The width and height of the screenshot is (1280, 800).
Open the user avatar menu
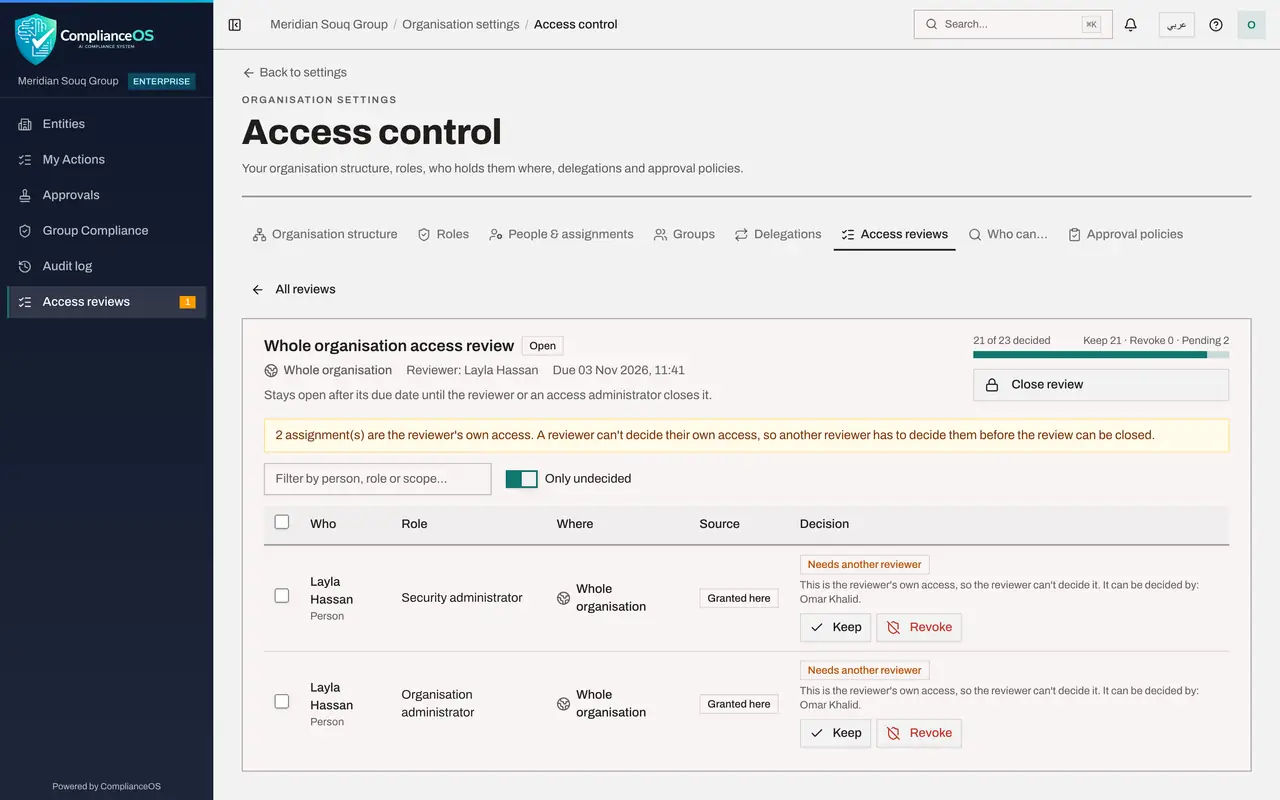pos(1251,24)
